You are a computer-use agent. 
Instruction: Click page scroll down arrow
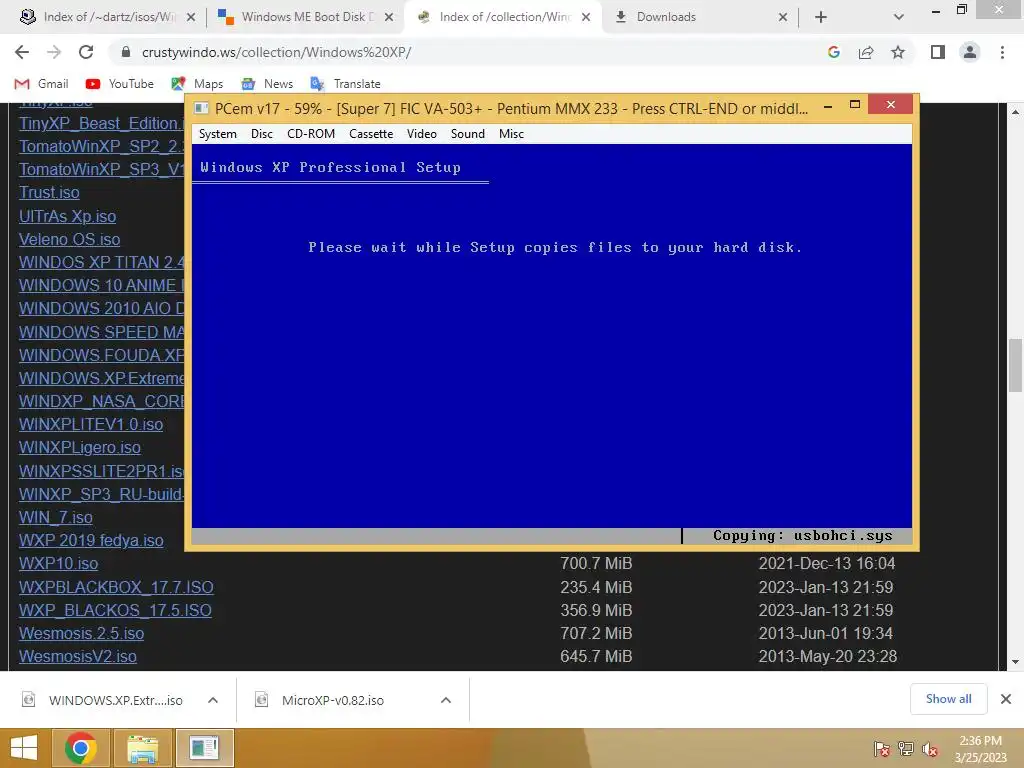pyautogui.click(x=1015, y=662)
